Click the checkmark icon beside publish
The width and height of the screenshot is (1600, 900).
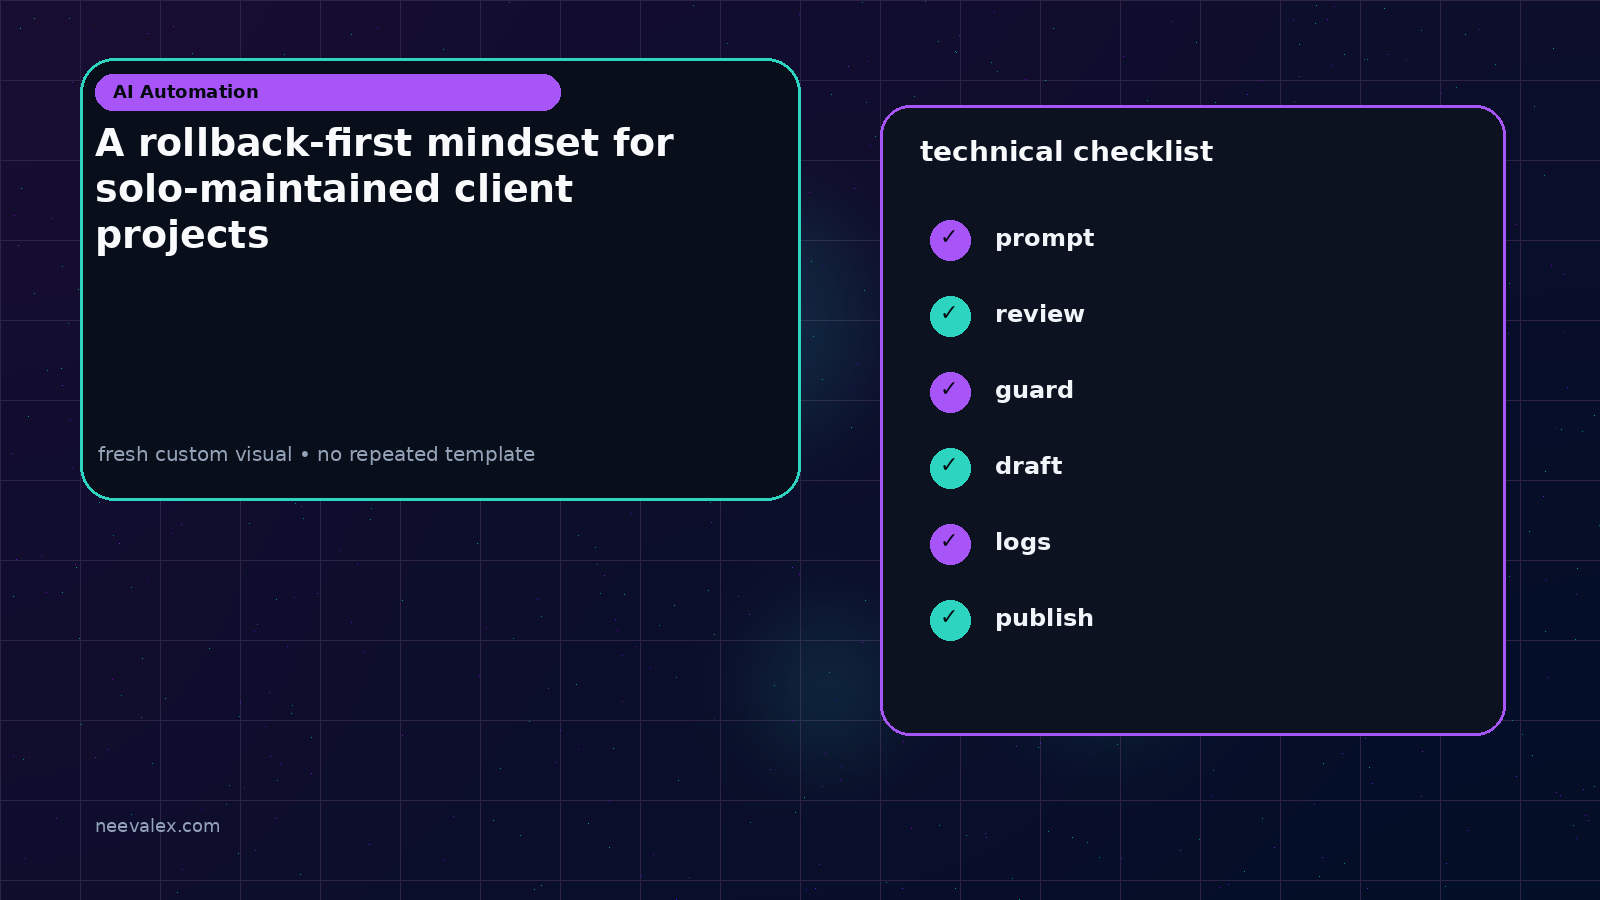click(950, 620)
